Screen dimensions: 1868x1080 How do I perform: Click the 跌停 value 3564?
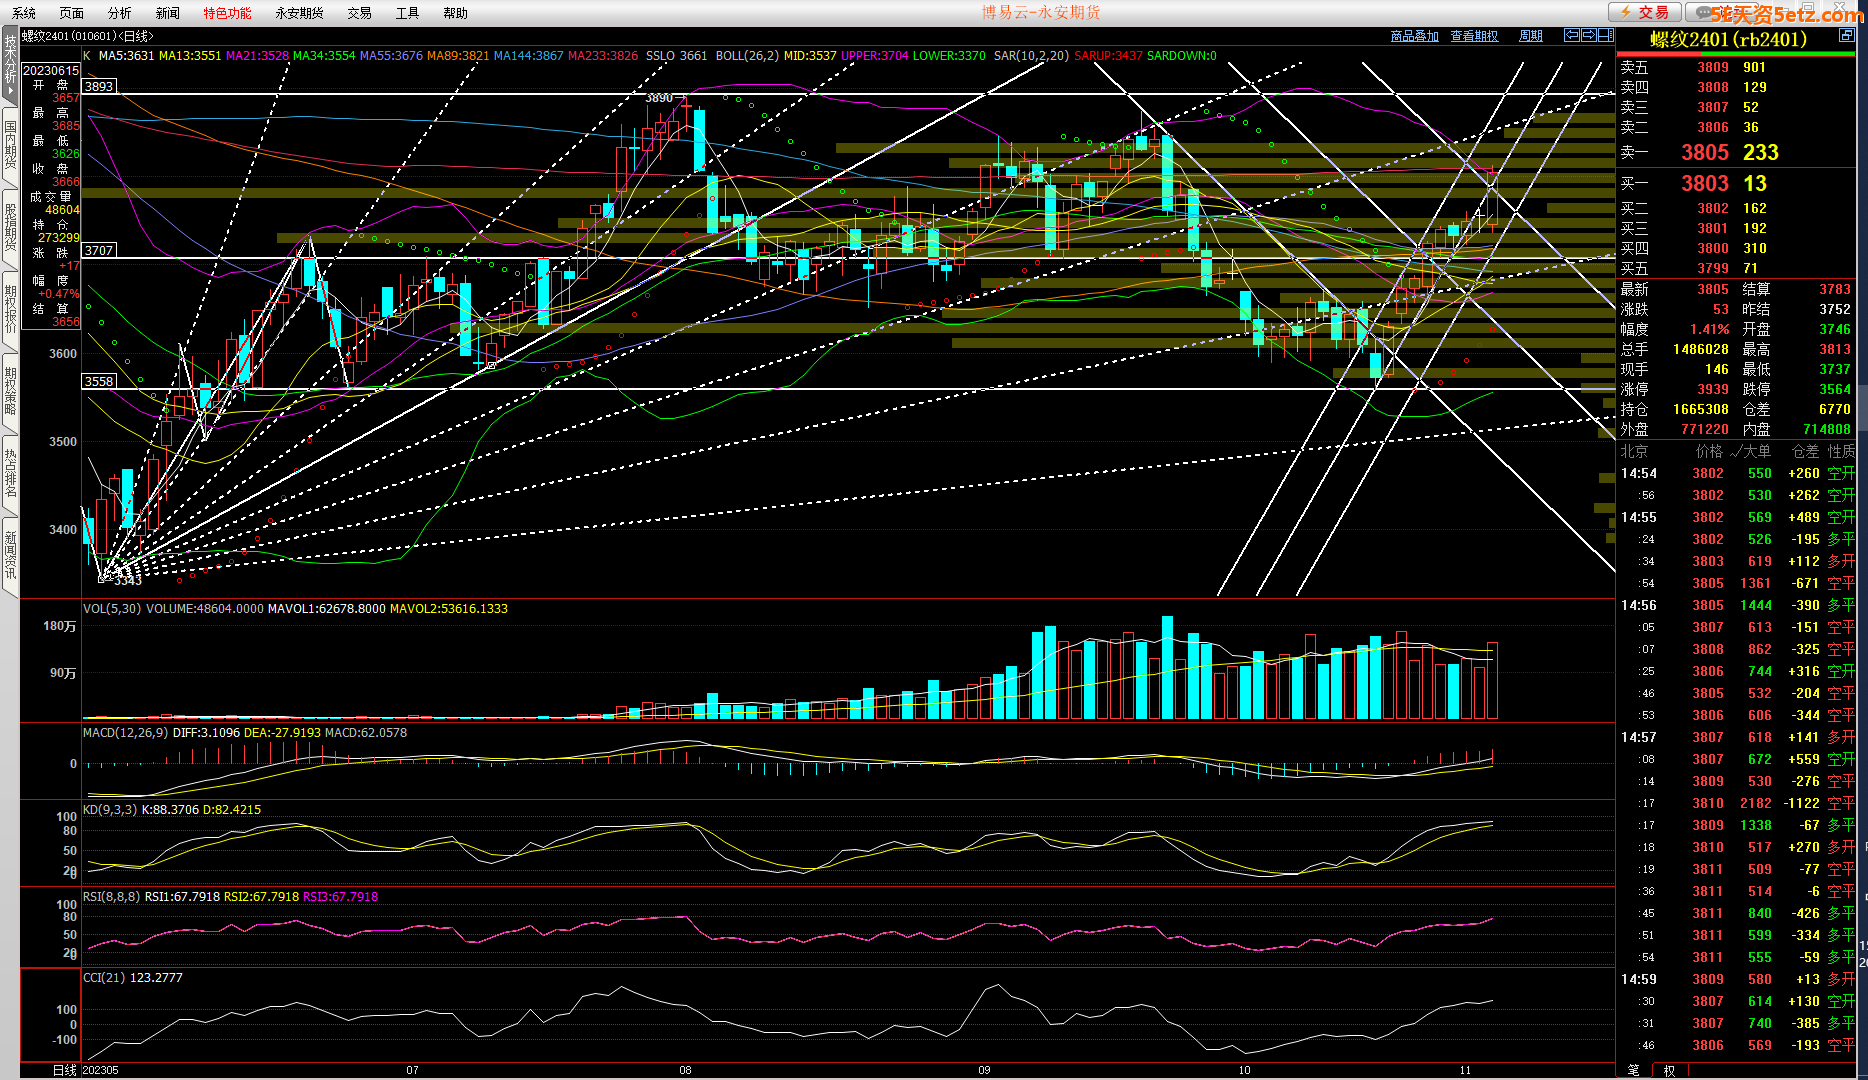tap(1835, 390)
